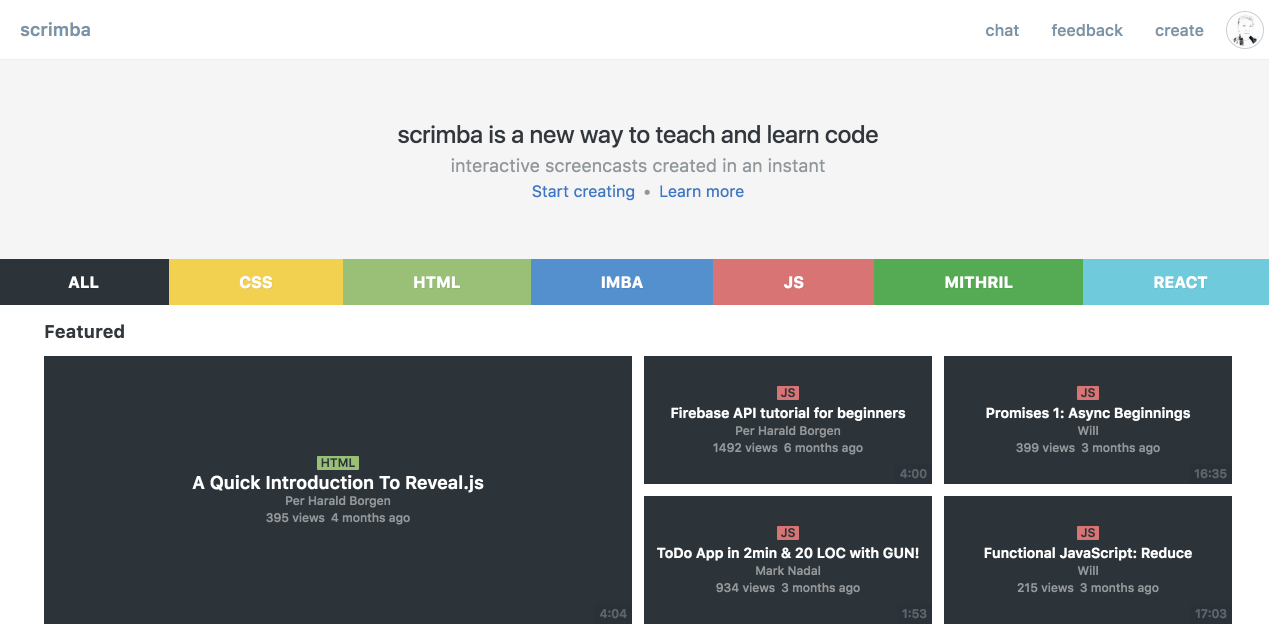
Task: Open ToDo App in 2min screencast
Action: click(x=788, y=553)
